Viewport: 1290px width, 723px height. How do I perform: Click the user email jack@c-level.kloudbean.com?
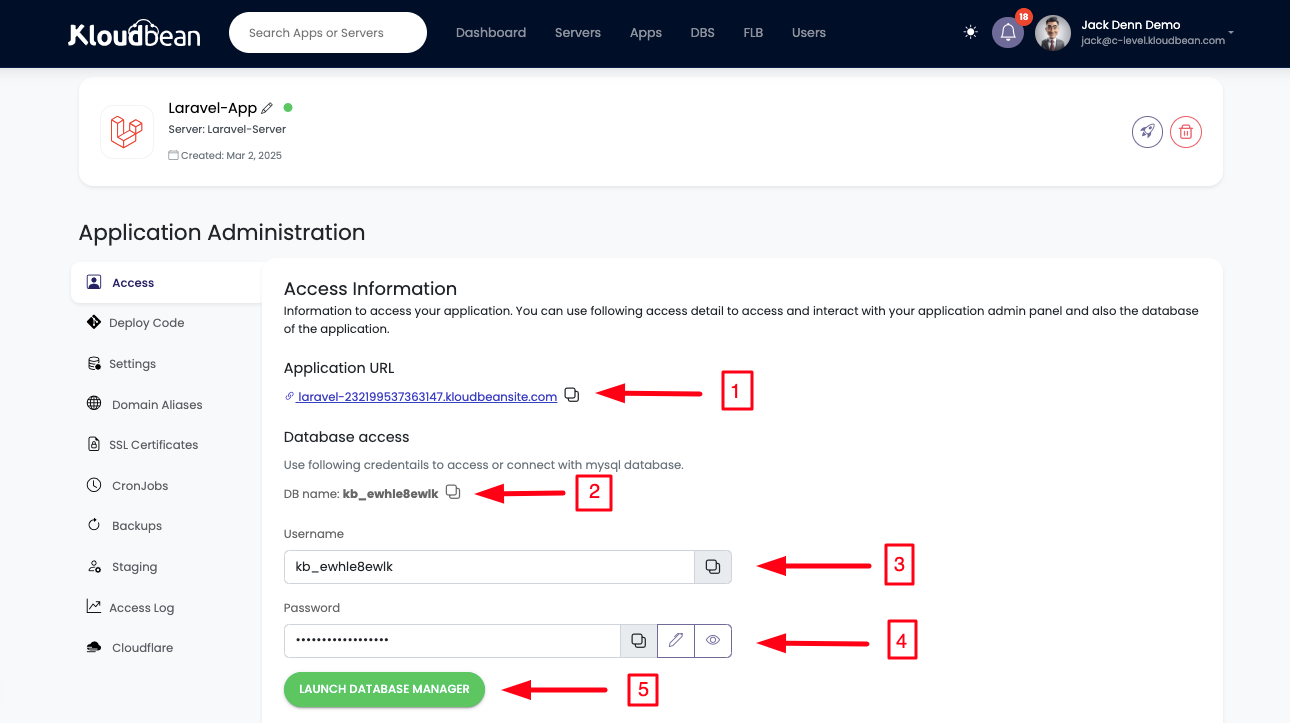click(1153, 41)
